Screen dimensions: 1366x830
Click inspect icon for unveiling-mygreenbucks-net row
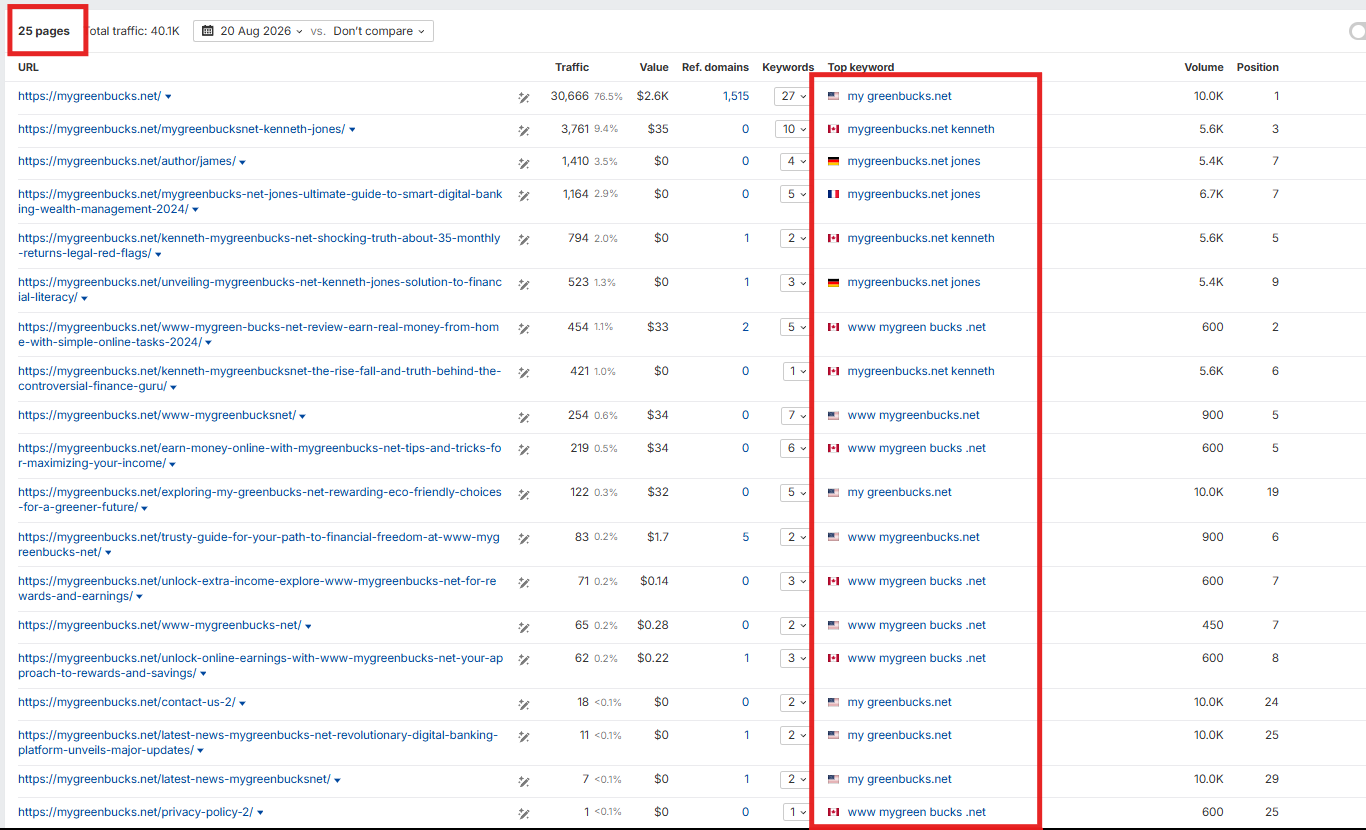pos(523,284)
